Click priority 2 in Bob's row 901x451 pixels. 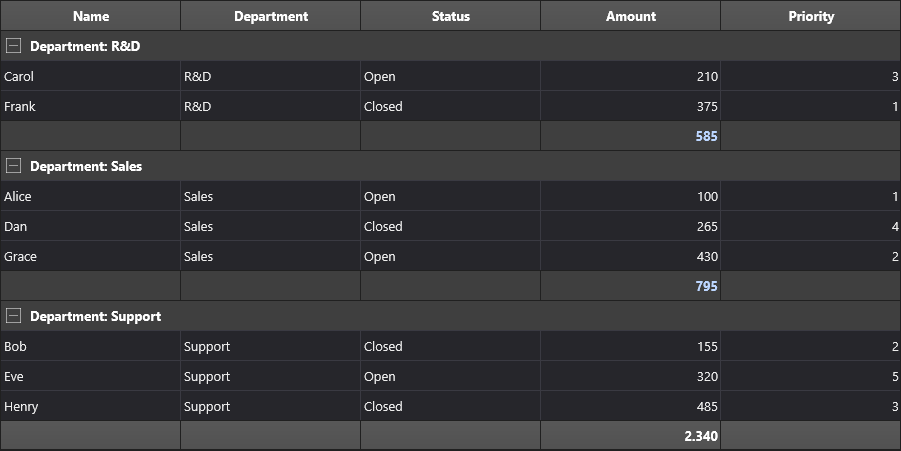811,346
